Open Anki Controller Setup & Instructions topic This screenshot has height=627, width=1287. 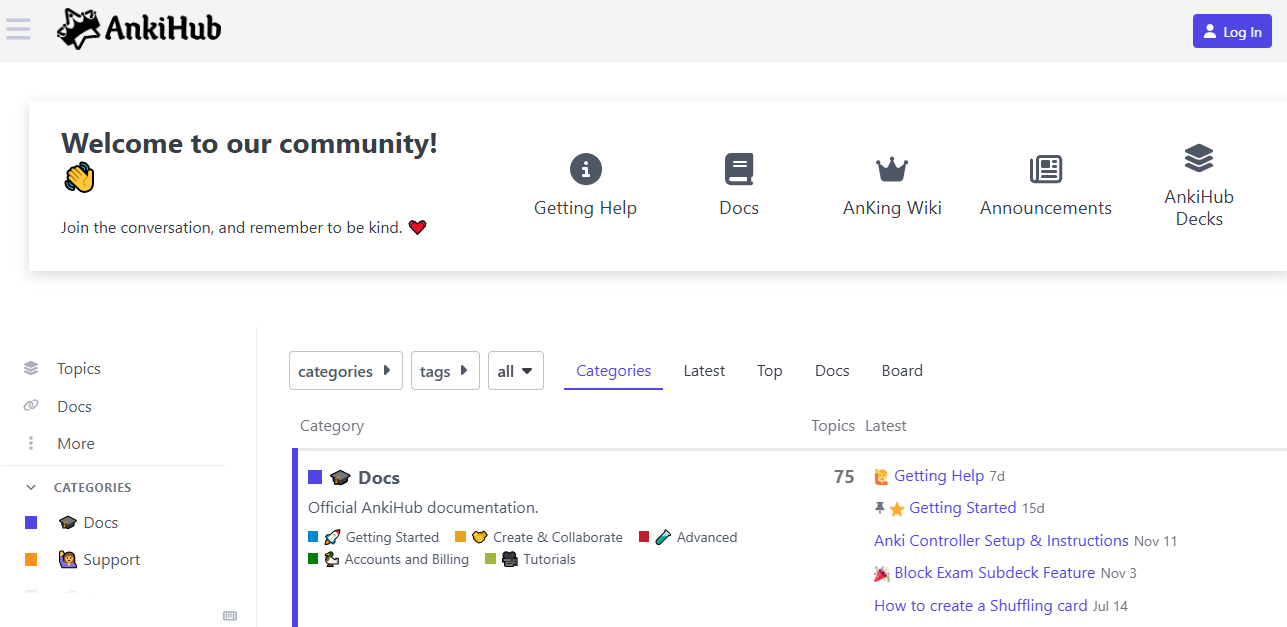(x=1001, y=541)
